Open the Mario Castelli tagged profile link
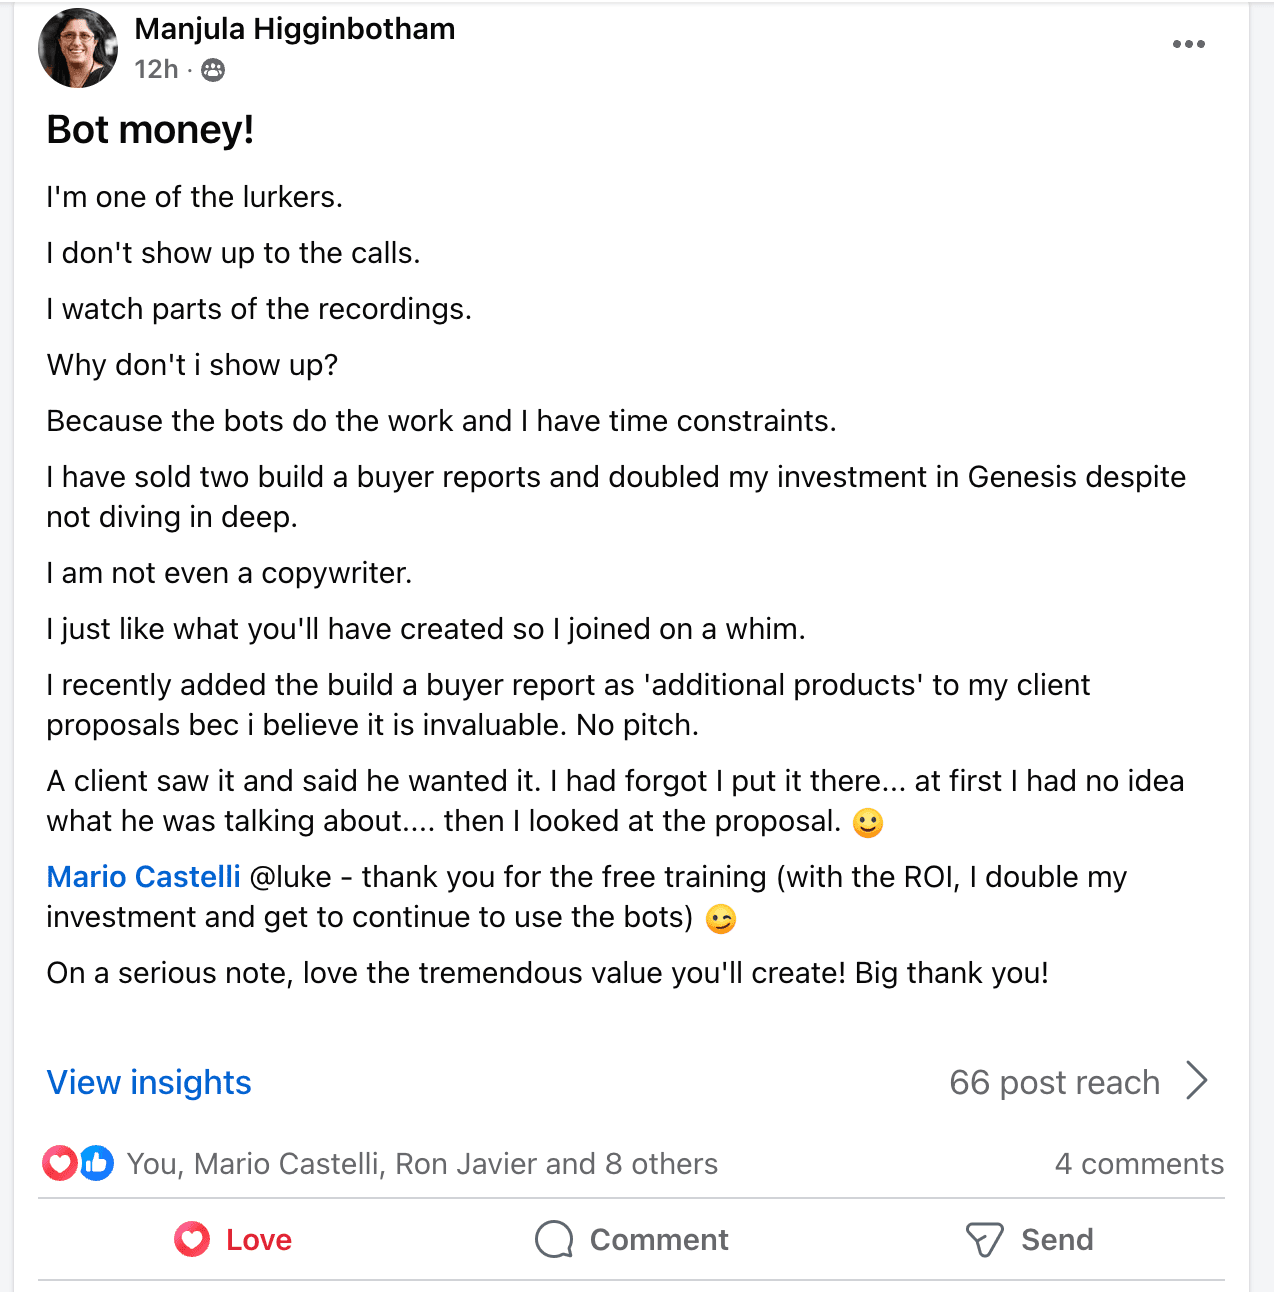Image resolution: width=1274 pixels, height=1292 pixels. tap(144, 877)
